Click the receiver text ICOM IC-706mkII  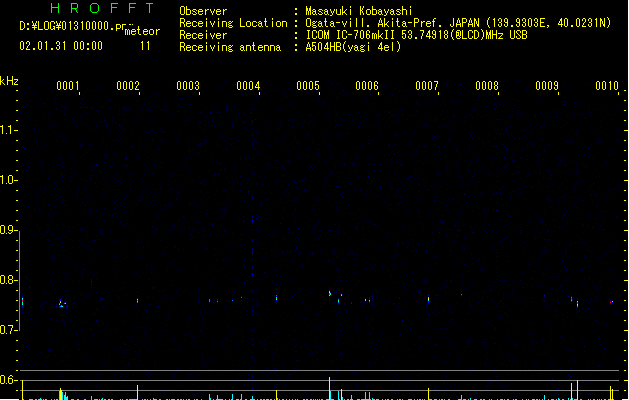[x=350, y=35]
